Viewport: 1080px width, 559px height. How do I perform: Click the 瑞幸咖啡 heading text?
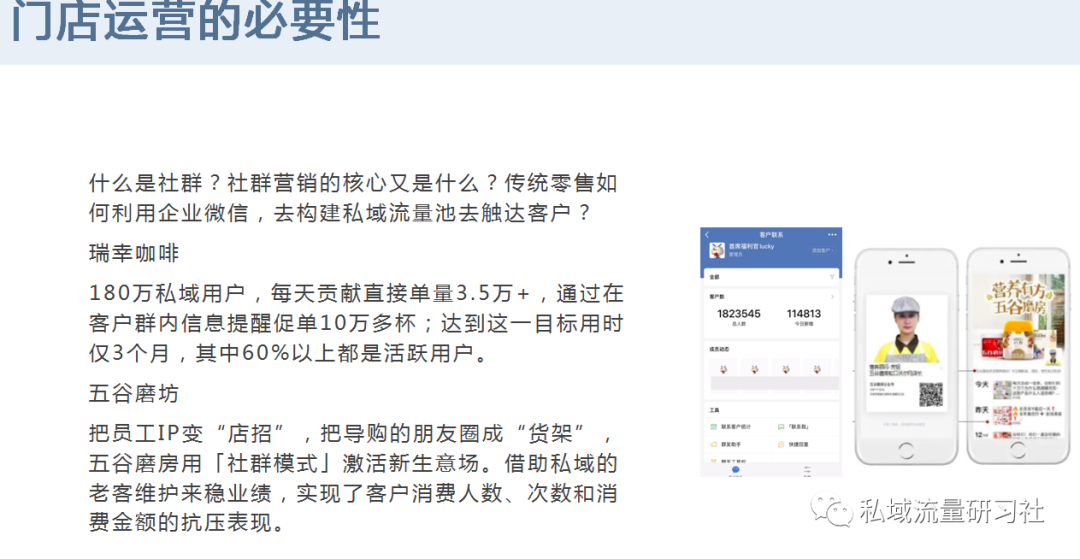click(x=134, y=253)
